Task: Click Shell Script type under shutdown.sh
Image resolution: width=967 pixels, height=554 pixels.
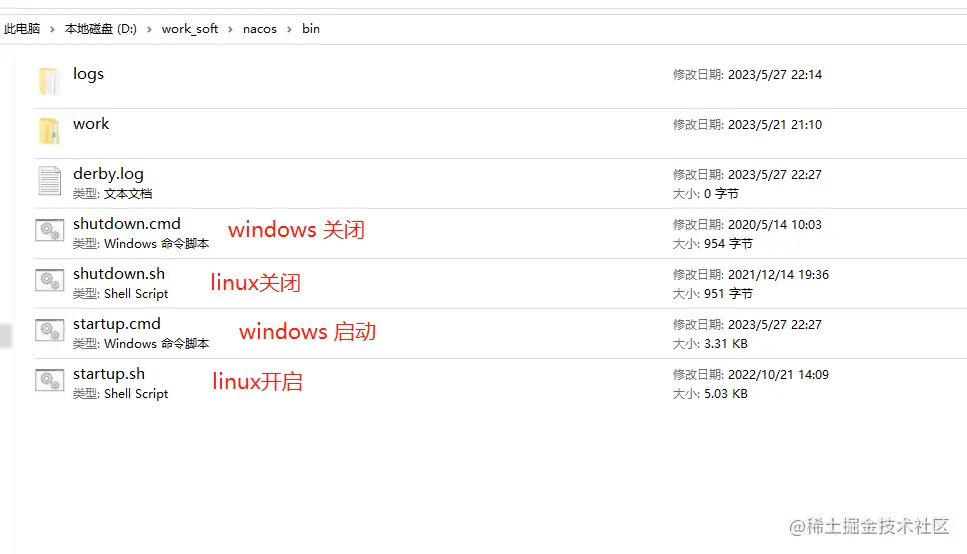Action: pyautogui.click(x=136, y=294)
